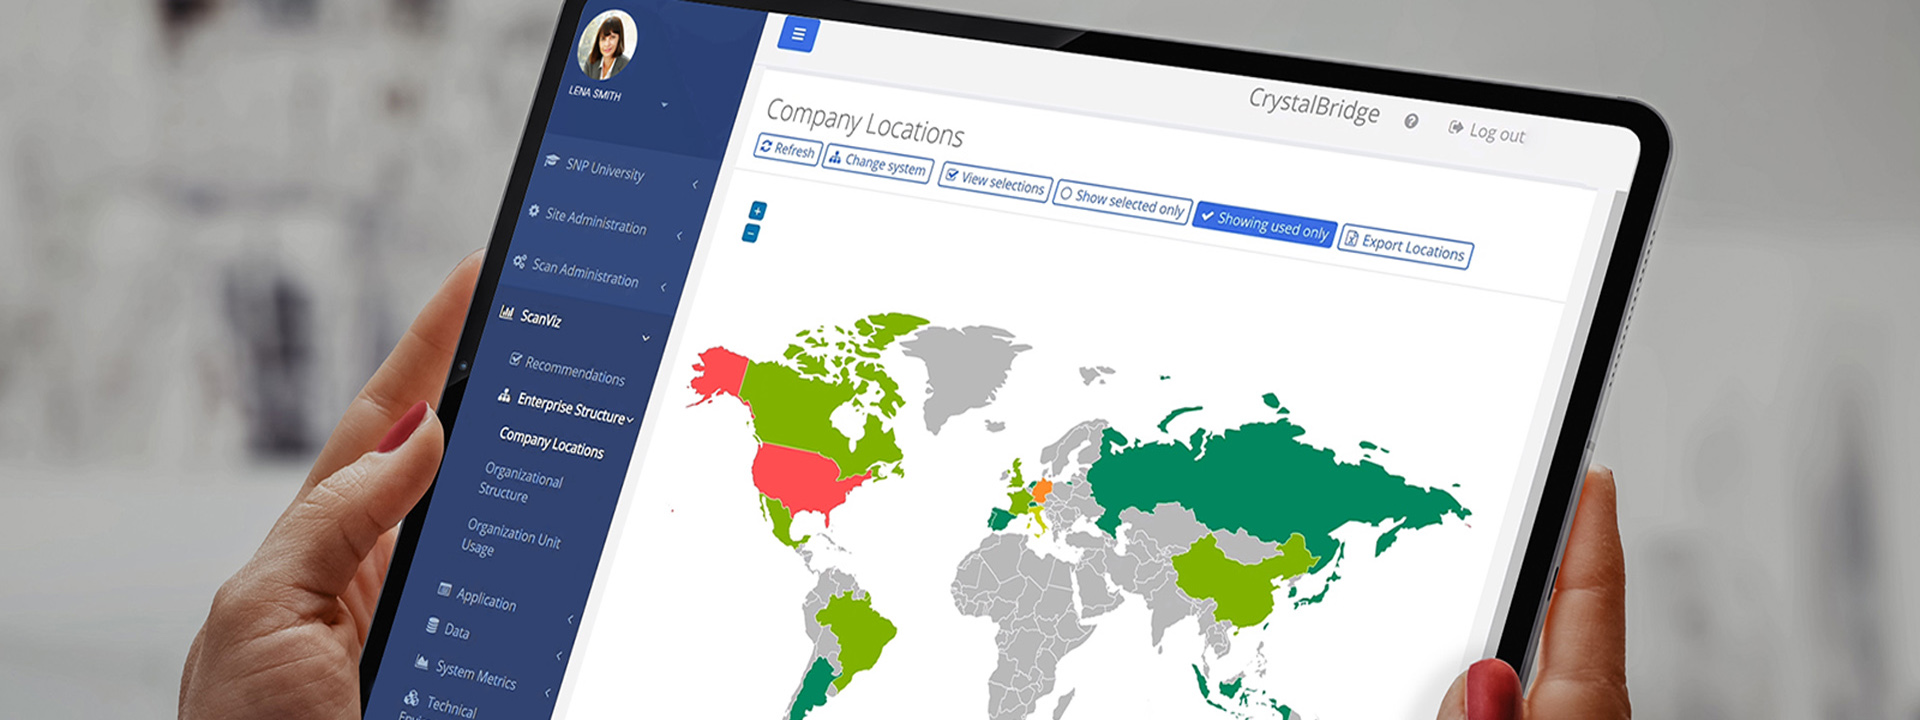Toggle Show selected only
1920x720 pixels.
click(1122, 202)
